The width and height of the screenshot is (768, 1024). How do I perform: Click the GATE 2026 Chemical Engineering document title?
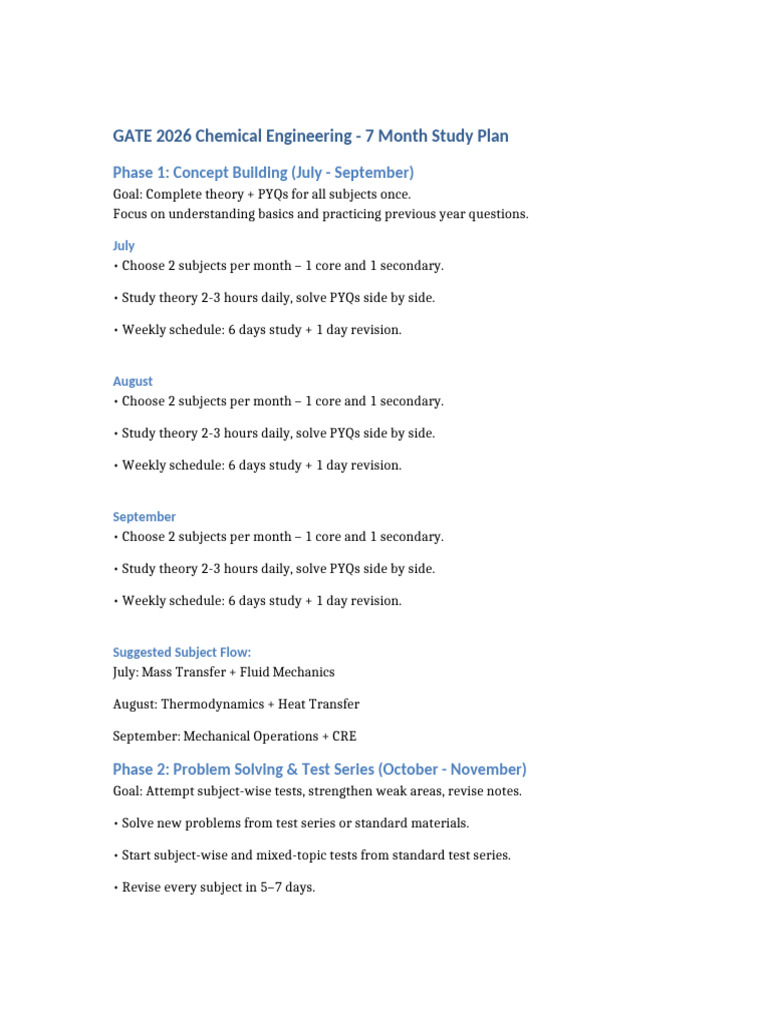(310, 136)
